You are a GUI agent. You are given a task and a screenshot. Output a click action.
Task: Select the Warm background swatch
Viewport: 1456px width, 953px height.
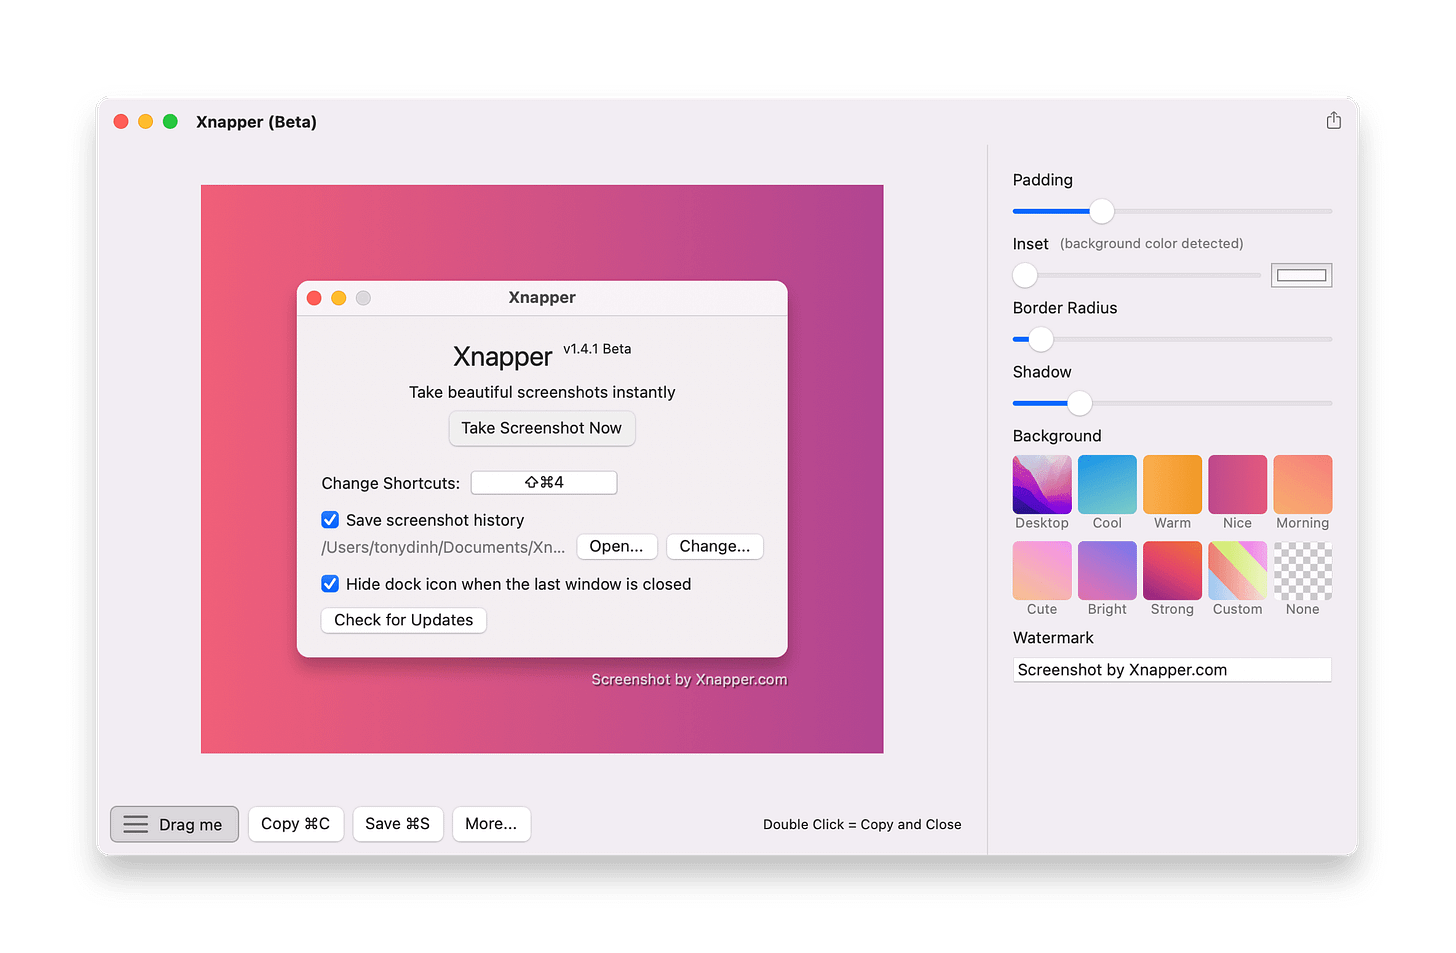1172,484
